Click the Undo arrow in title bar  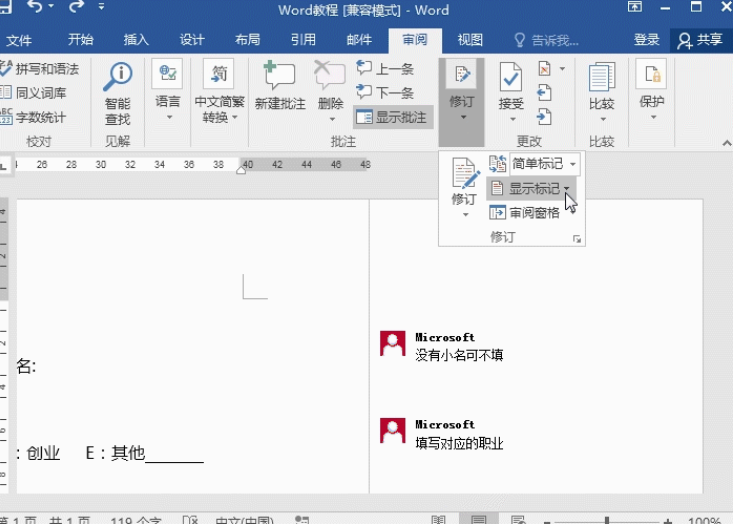click(36, 7)
